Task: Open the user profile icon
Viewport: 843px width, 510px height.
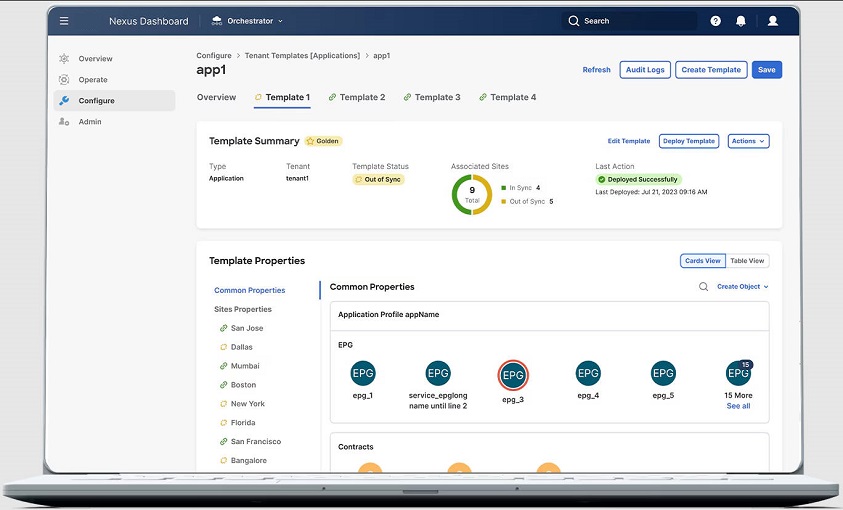Action: [x=772, y=21]
